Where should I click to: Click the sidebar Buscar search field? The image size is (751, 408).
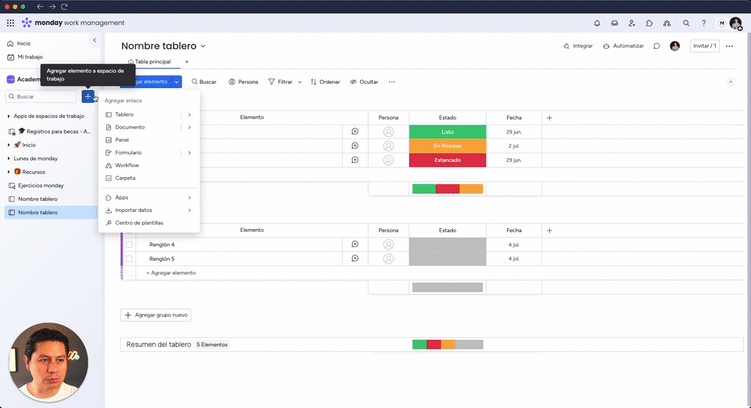pyautogui.click(x=42, y=97)
